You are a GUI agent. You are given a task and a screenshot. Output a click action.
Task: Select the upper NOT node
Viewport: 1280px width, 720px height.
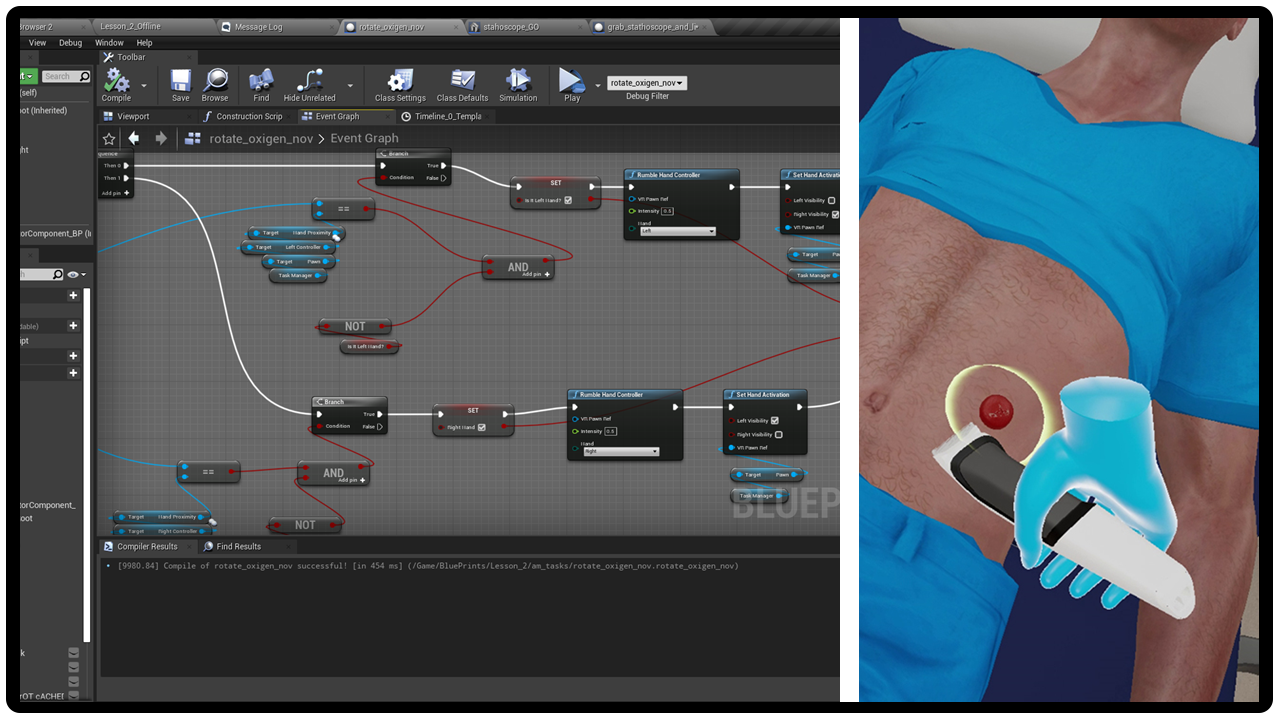[x=355, y=326]
